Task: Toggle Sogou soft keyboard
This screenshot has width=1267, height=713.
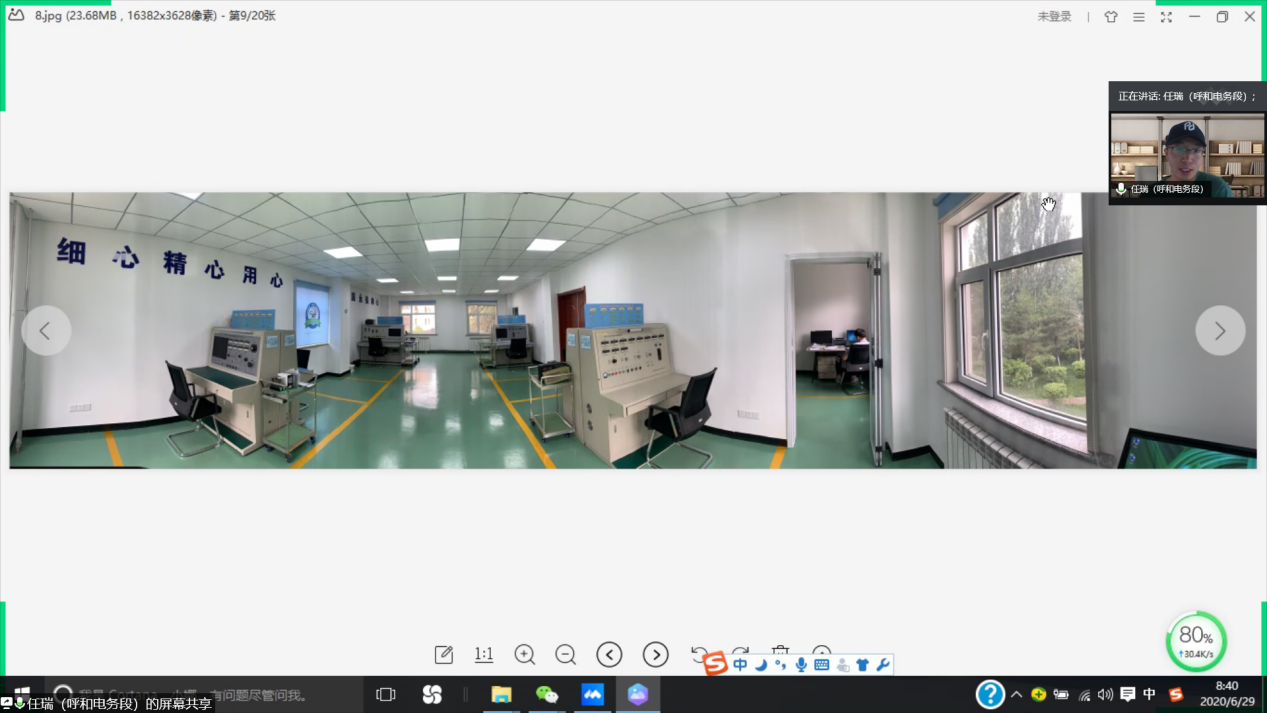Action: point(822,665)
